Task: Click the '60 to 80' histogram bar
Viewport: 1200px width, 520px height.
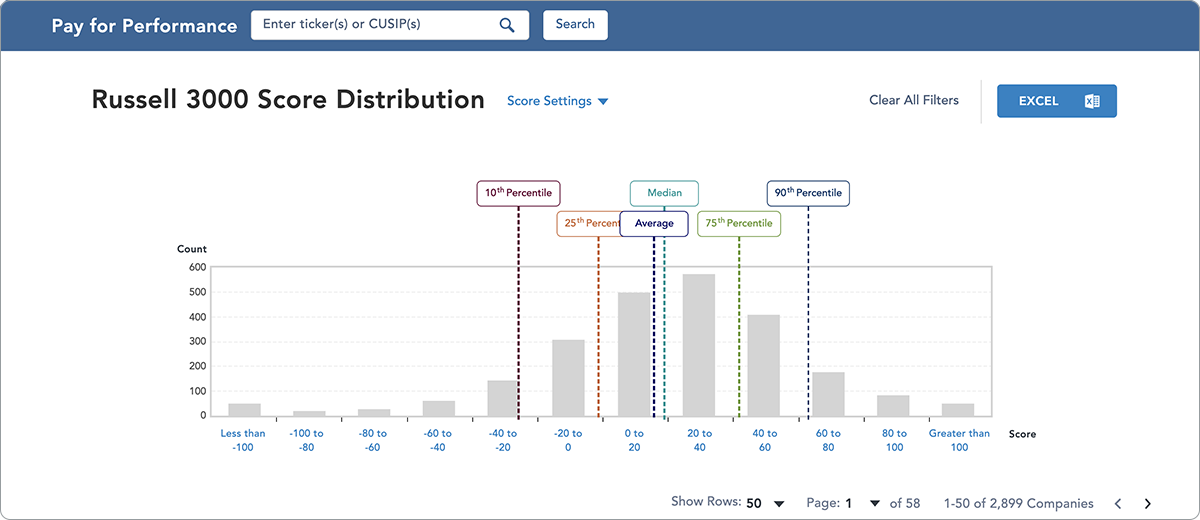Action: click(x=828, y=394)
